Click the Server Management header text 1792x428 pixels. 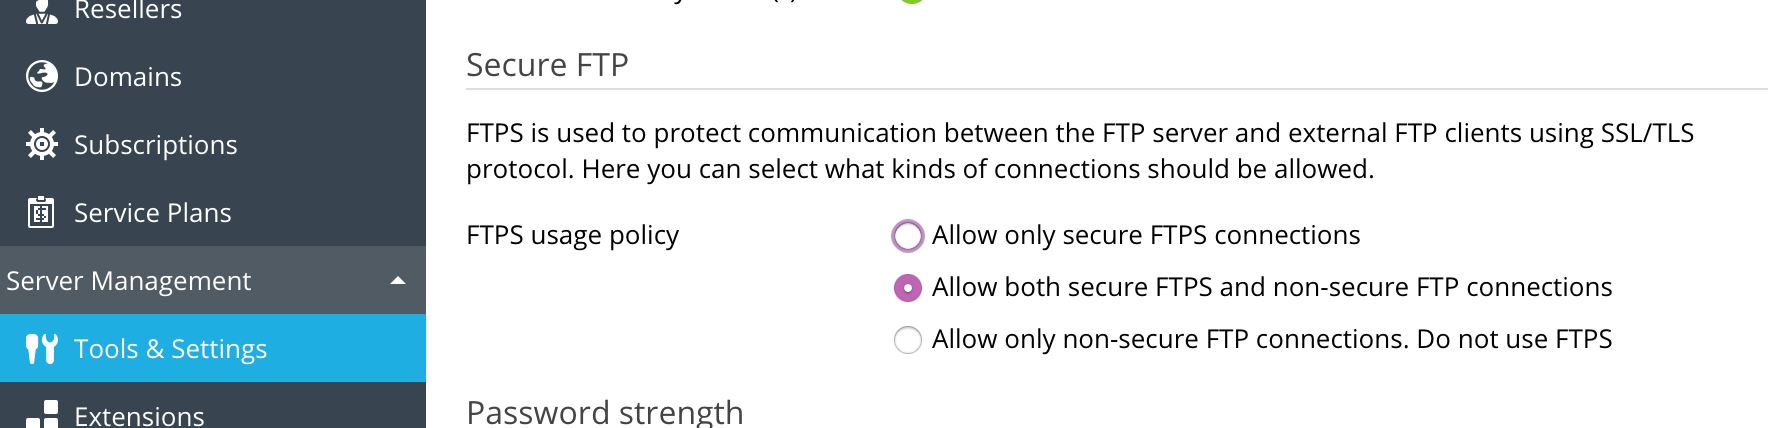(x=129, y=281)
